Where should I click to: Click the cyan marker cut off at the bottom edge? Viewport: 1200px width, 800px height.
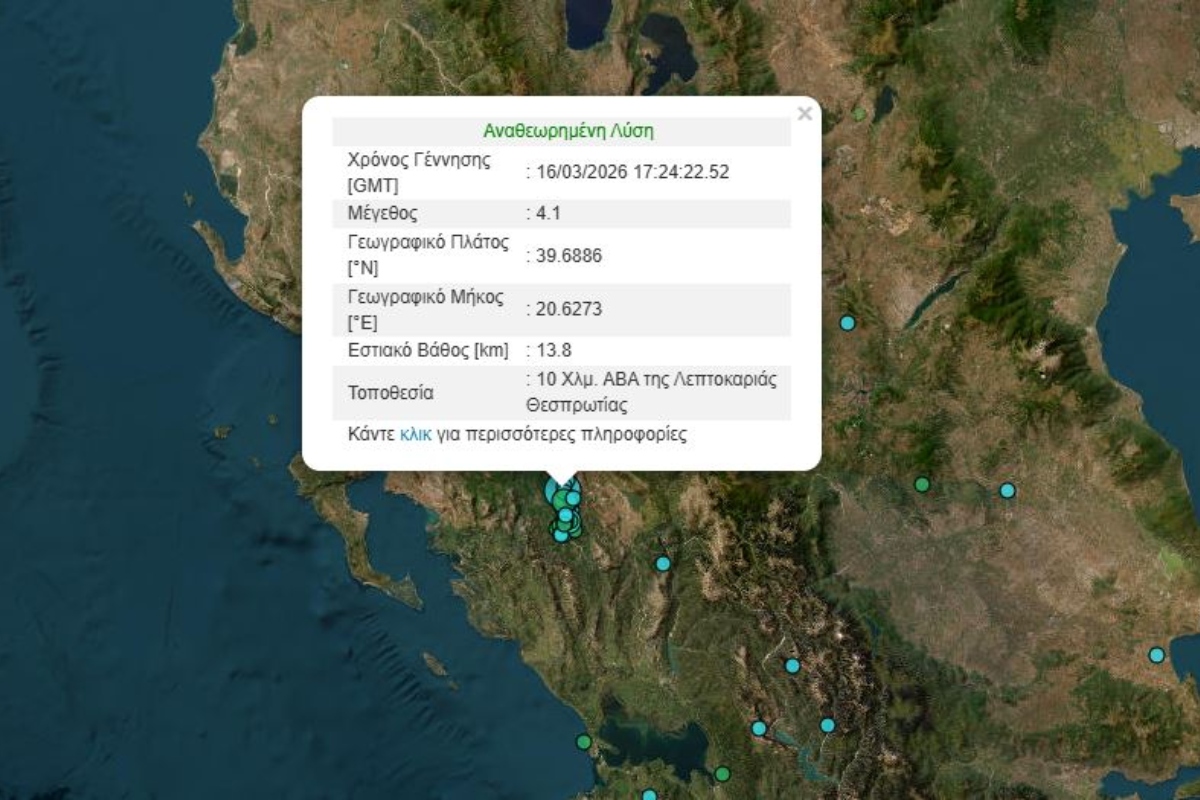(x=649, y=796)
